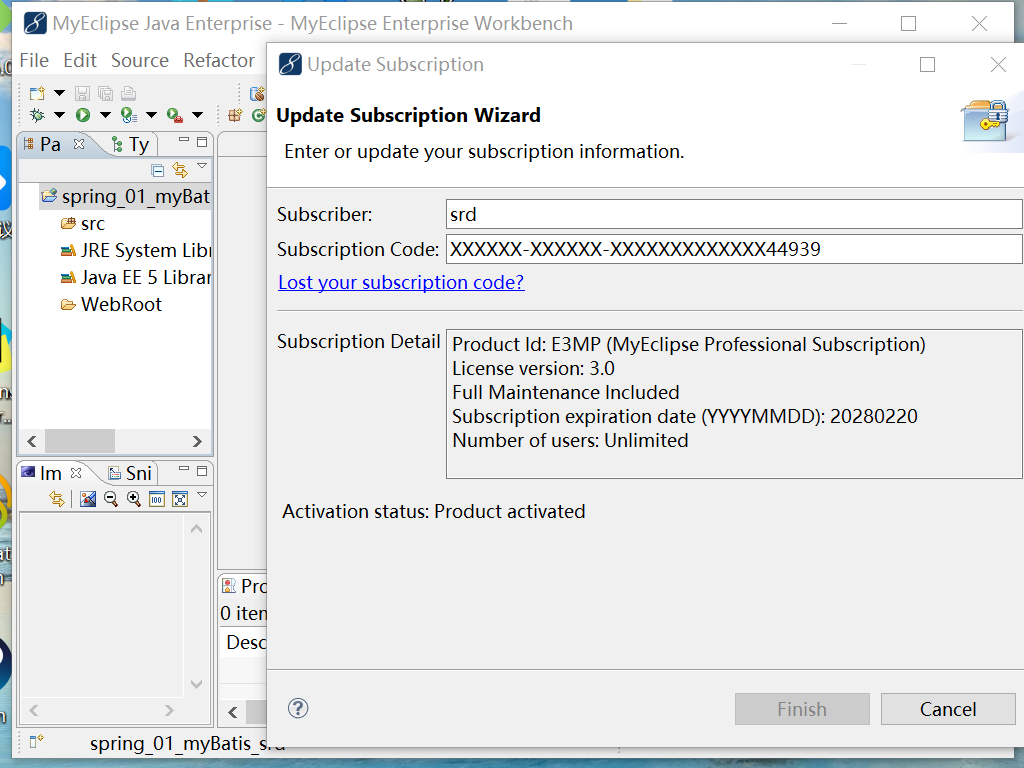Open the Debug configurations dropdown arrow
This screenshot has height=768, width=1024.
point(59,116)
